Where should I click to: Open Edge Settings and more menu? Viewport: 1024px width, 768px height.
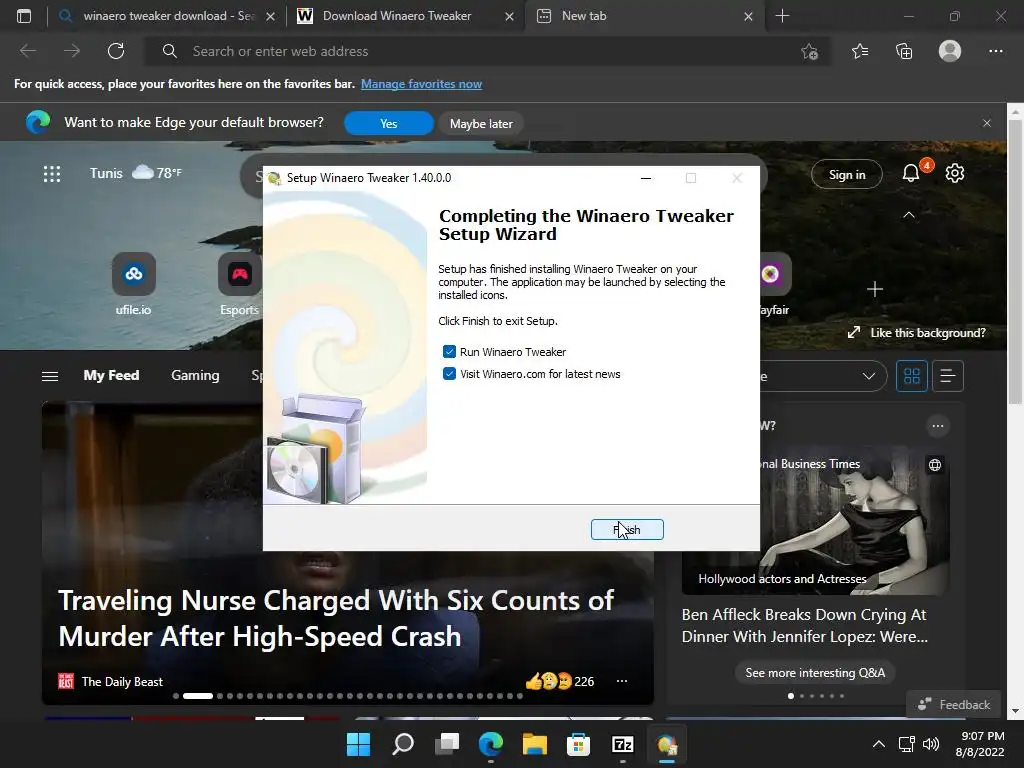tap(996, 51)
